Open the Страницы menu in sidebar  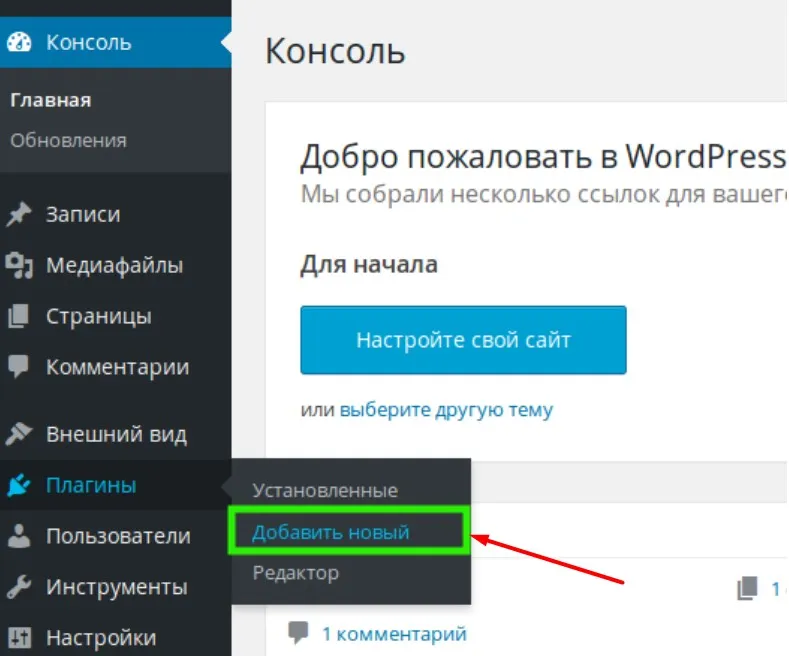116,316
